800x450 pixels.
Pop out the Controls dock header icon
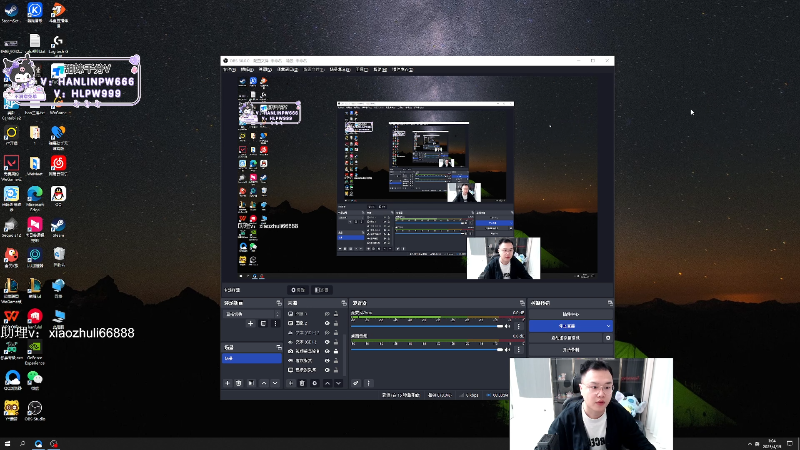tap(610, 303)
